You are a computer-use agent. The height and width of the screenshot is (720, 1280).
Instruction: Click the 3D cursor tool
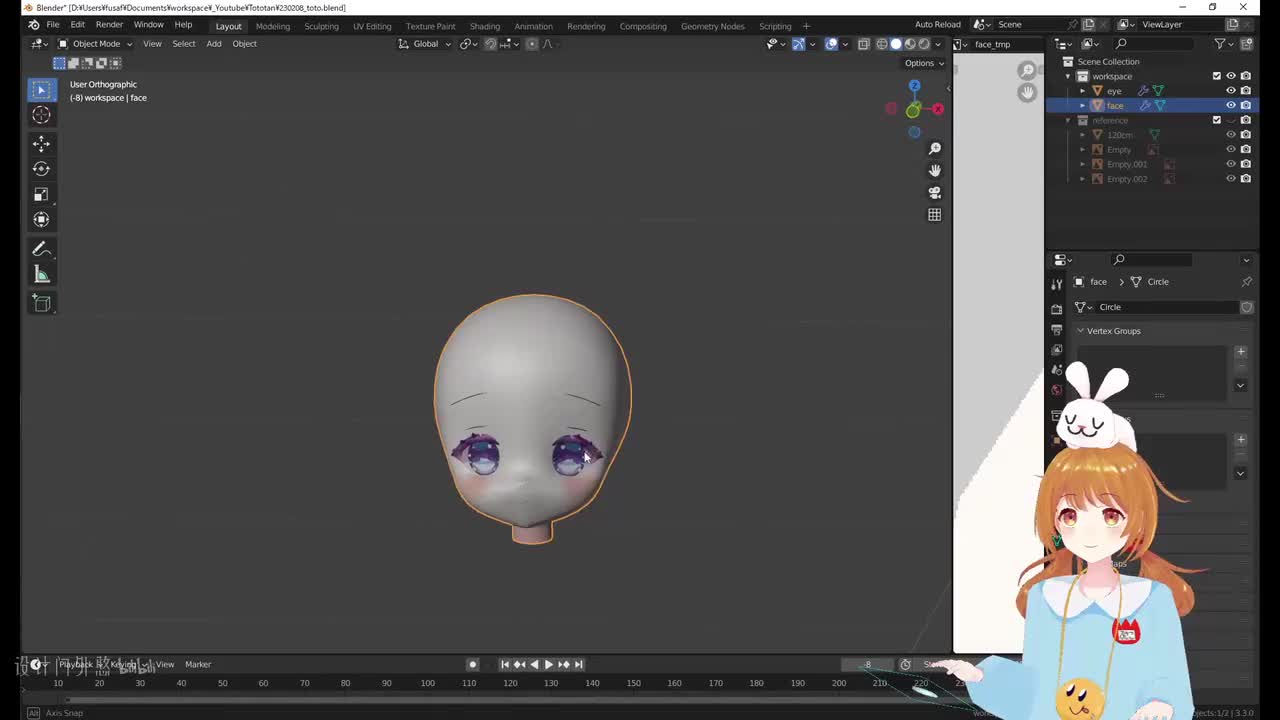coord(41,115)
